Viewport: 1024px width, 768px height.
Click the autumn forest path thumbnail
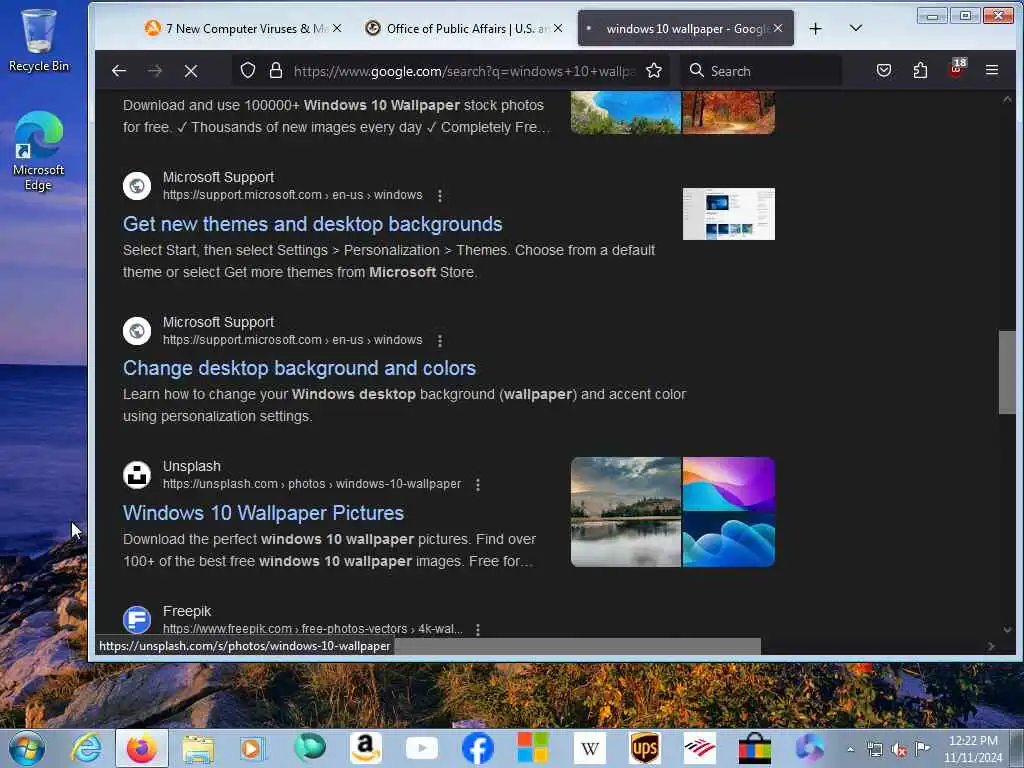tap(729, 112)
